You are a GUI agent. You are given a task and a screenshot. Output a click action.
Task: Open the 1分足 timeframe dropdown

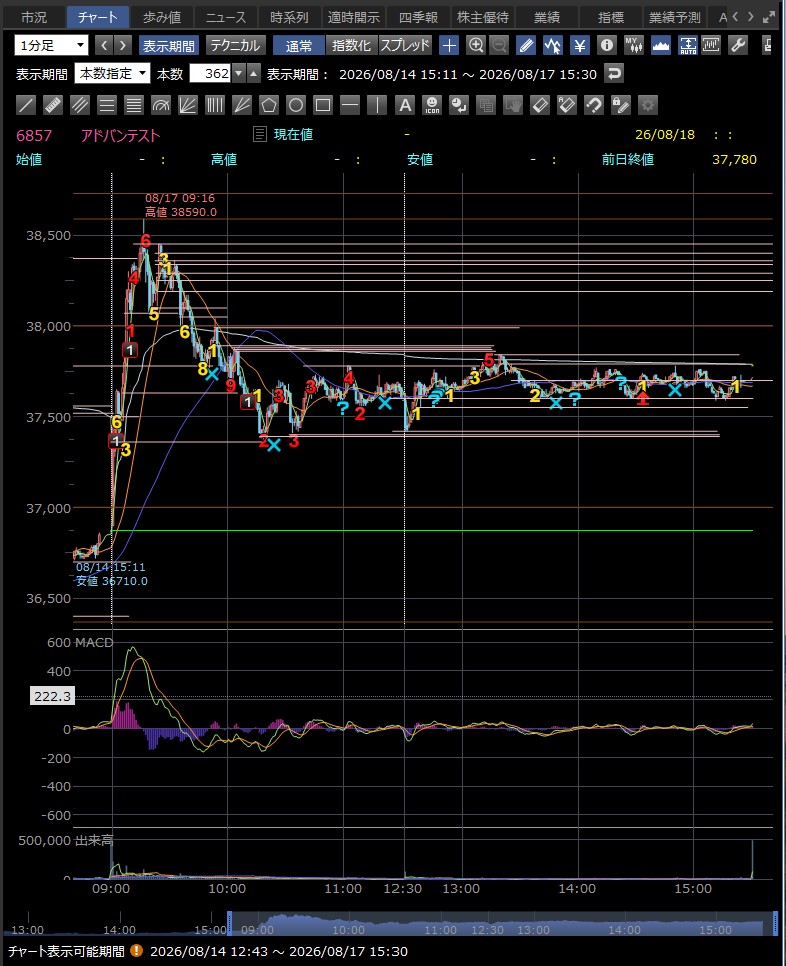point(51,46)
